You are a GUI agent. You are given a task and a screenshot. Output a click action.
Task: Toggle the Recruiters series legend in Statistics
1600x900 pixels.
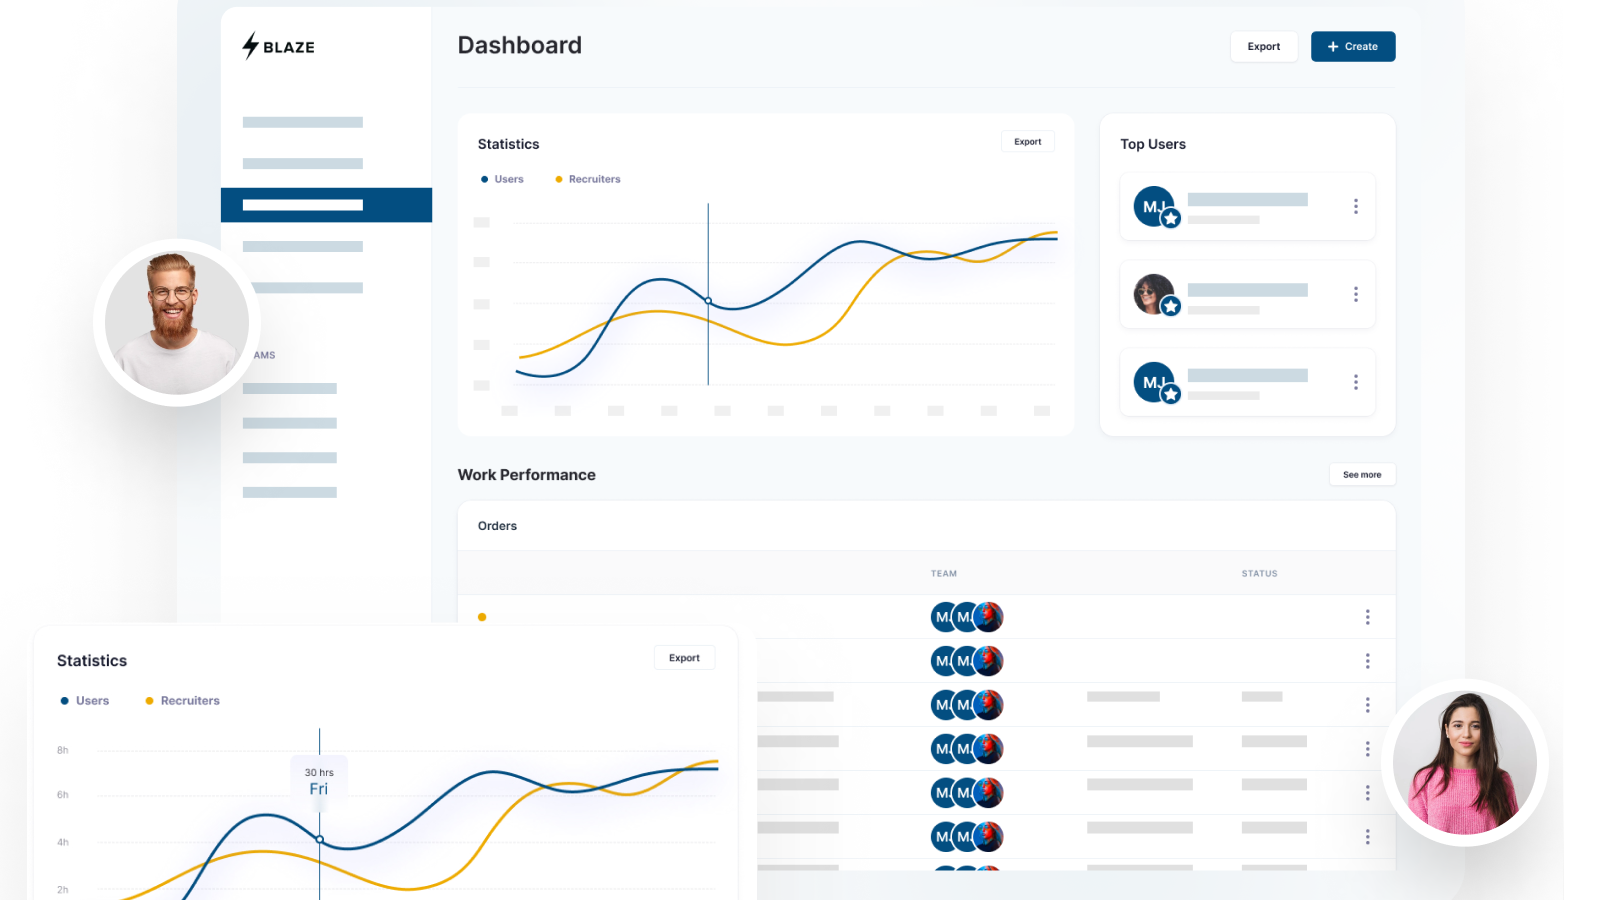point(588,179)
